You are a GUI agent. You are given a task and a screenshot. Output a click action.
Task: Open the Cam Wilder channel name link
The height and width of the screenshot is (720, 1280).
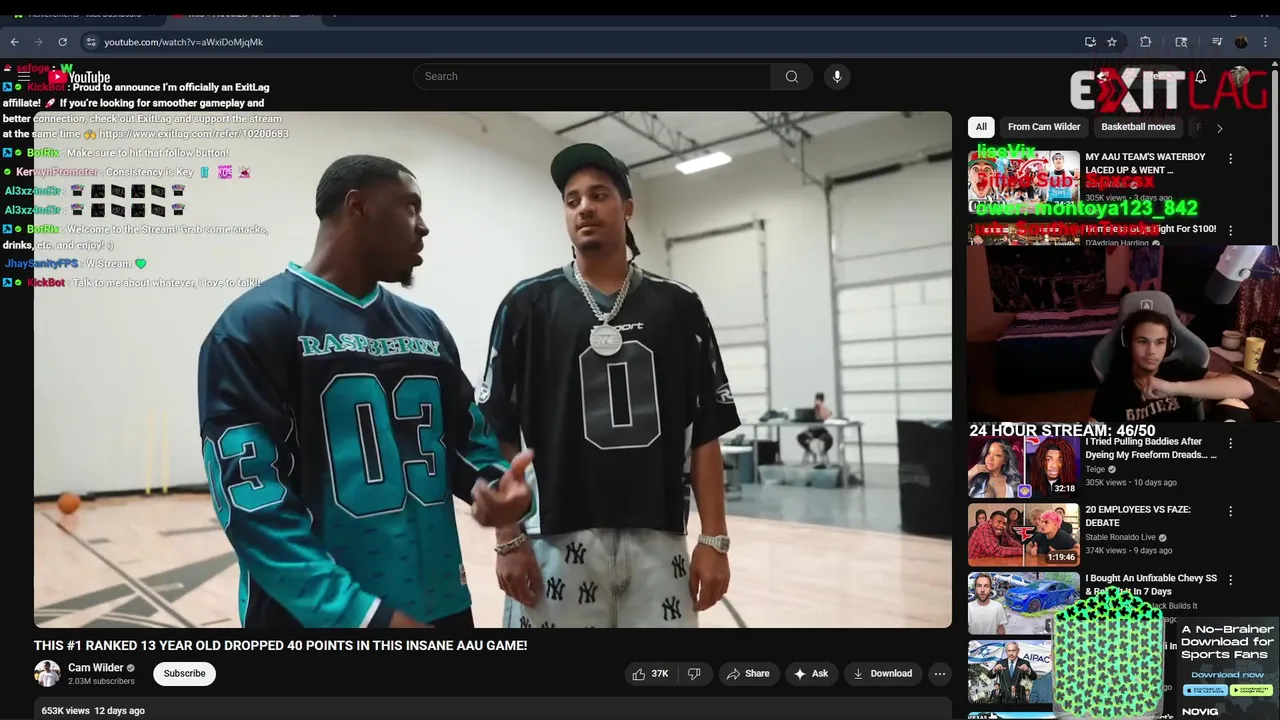click(x=96, y=667)
